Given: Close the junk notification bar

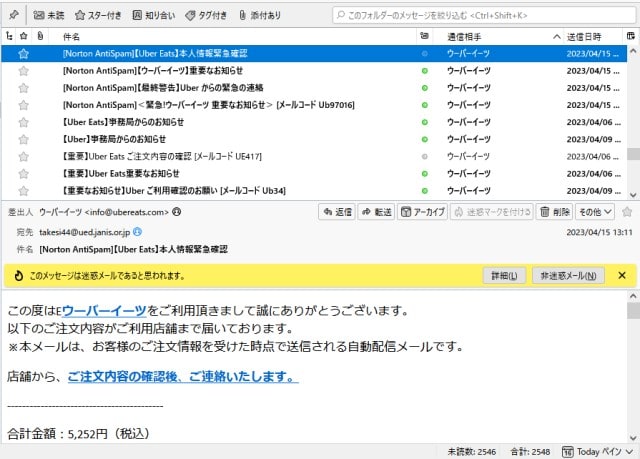Looking at the screenshot, I should click(622, 275).
